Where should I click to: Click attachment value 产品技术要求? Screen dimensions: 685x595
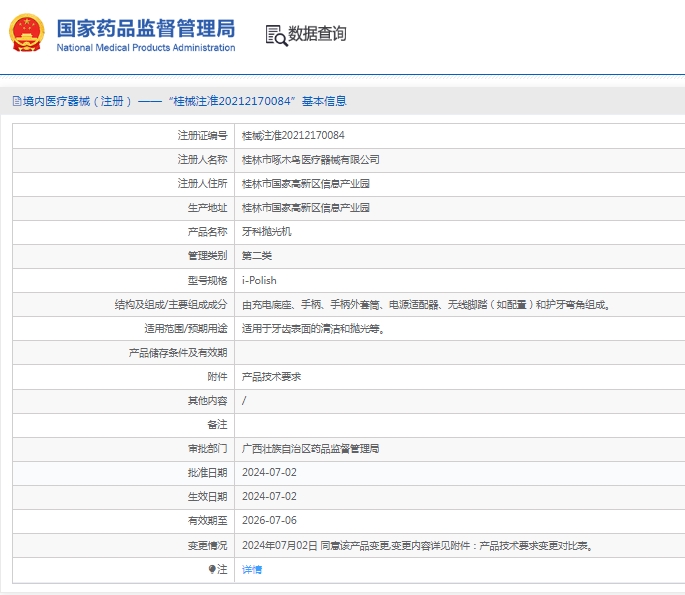point(271,377)
